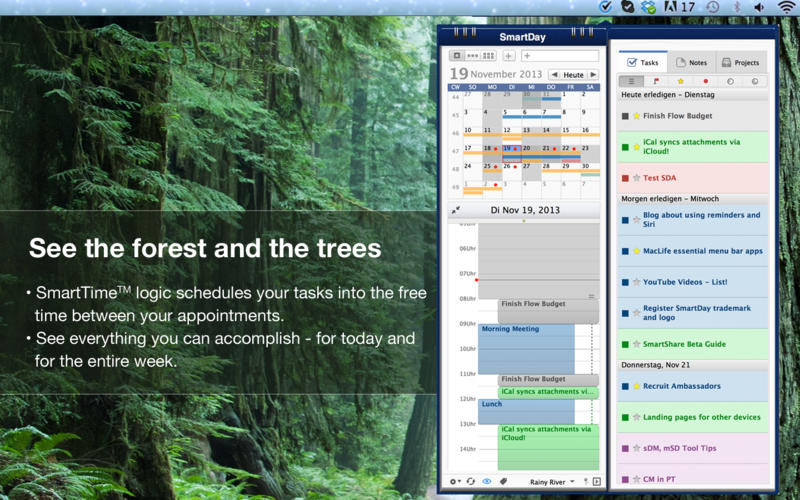Image resolution: width=800 pixels, height=500 pixels.
Task: Switch to the Projects tab
Action: tap(740, 63)
